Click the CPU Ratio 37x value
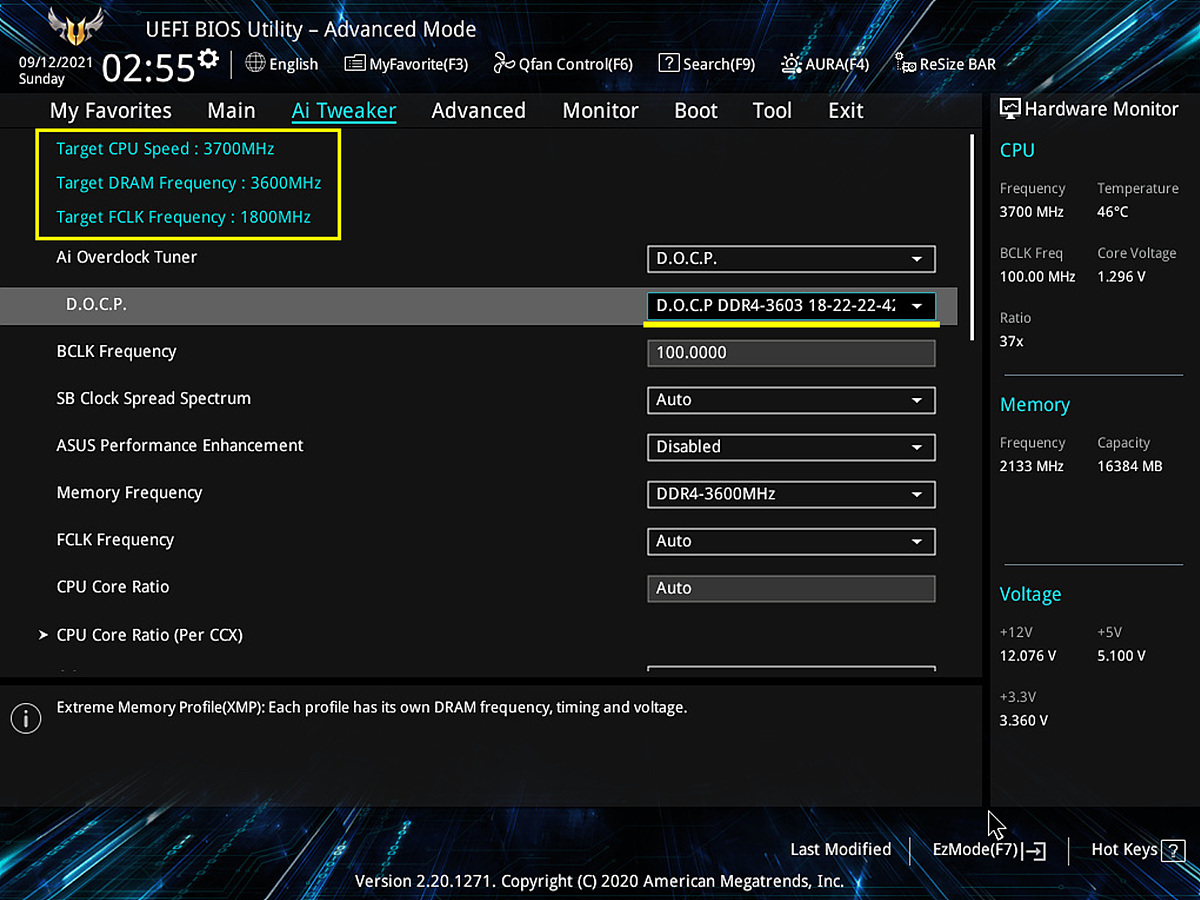The image size is (1200, 900). [x=1011, y=341]
